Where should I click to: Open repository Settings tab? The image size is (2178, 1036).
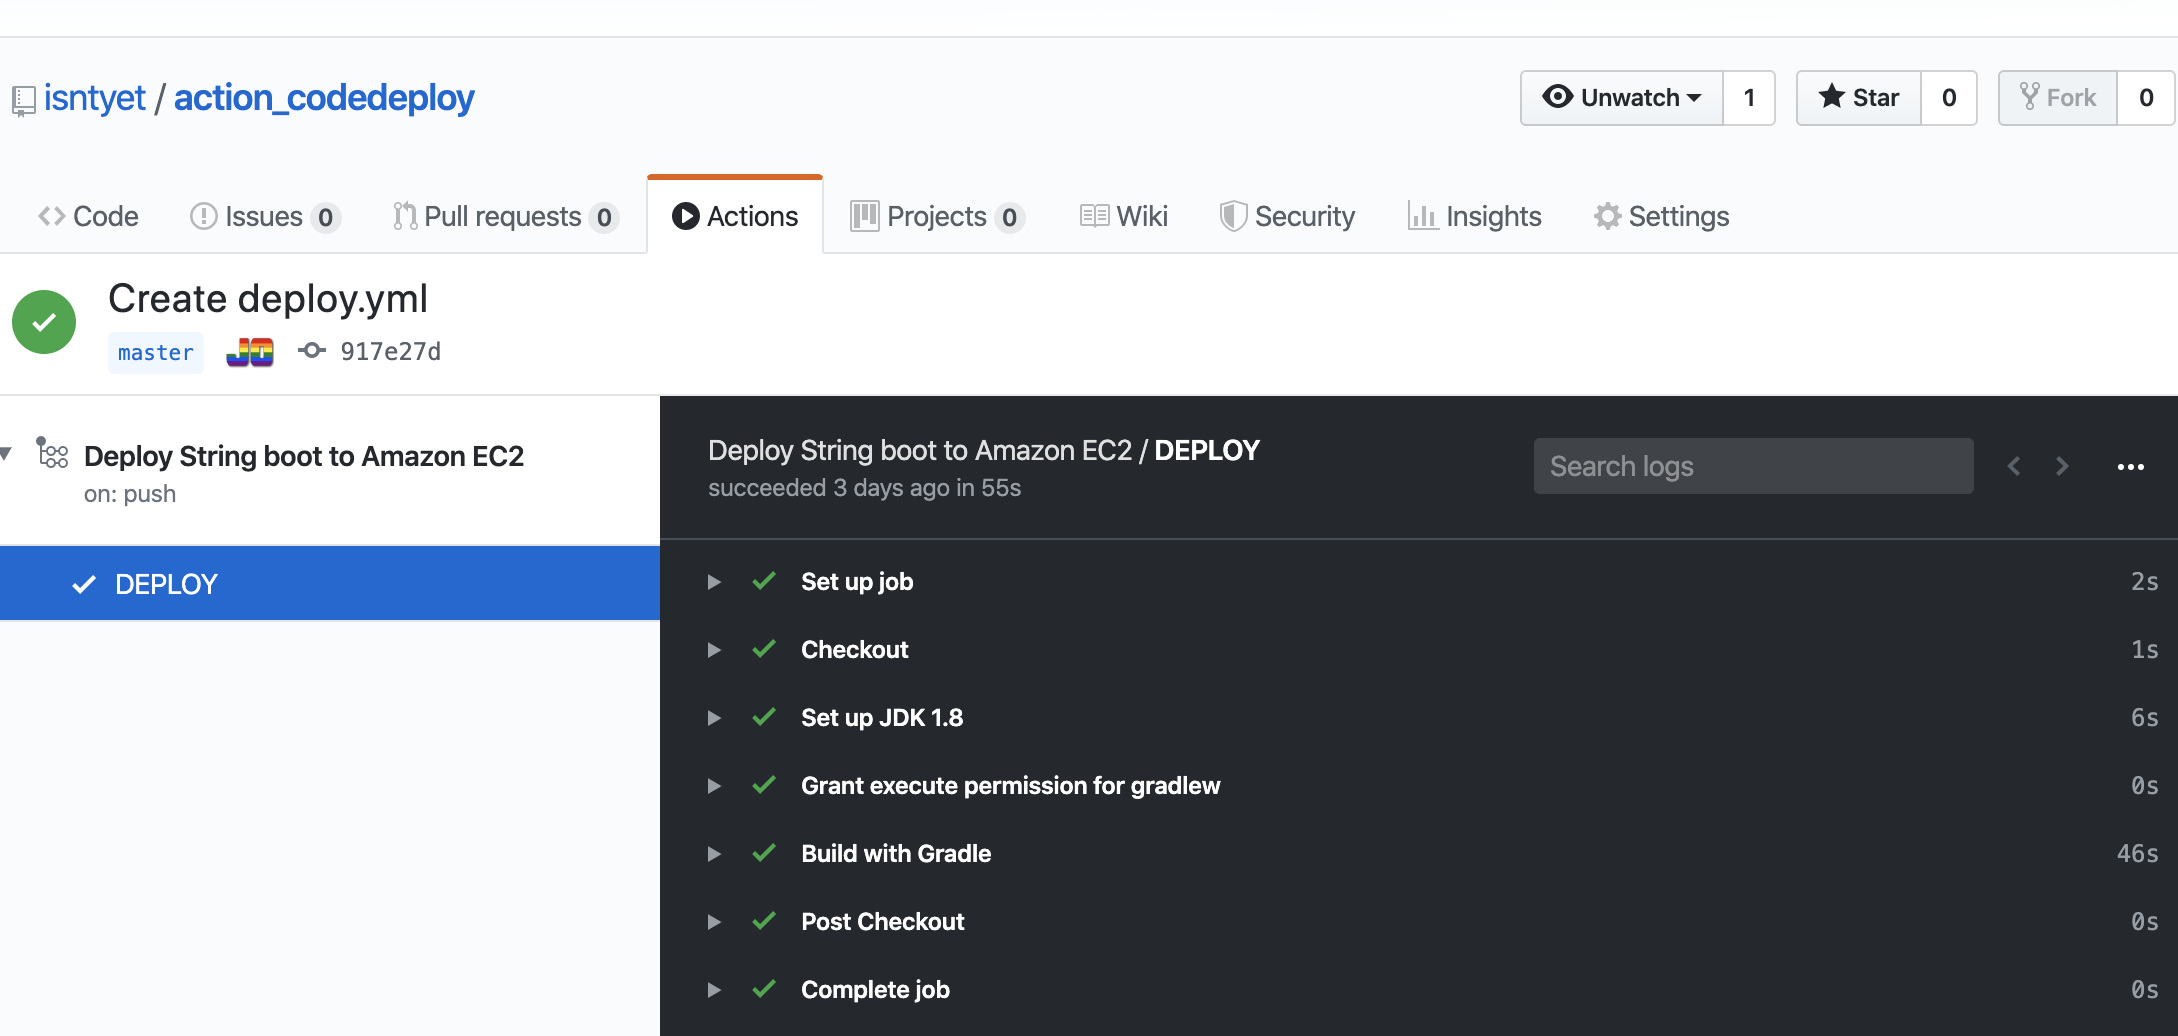[x=1661, y=216]
